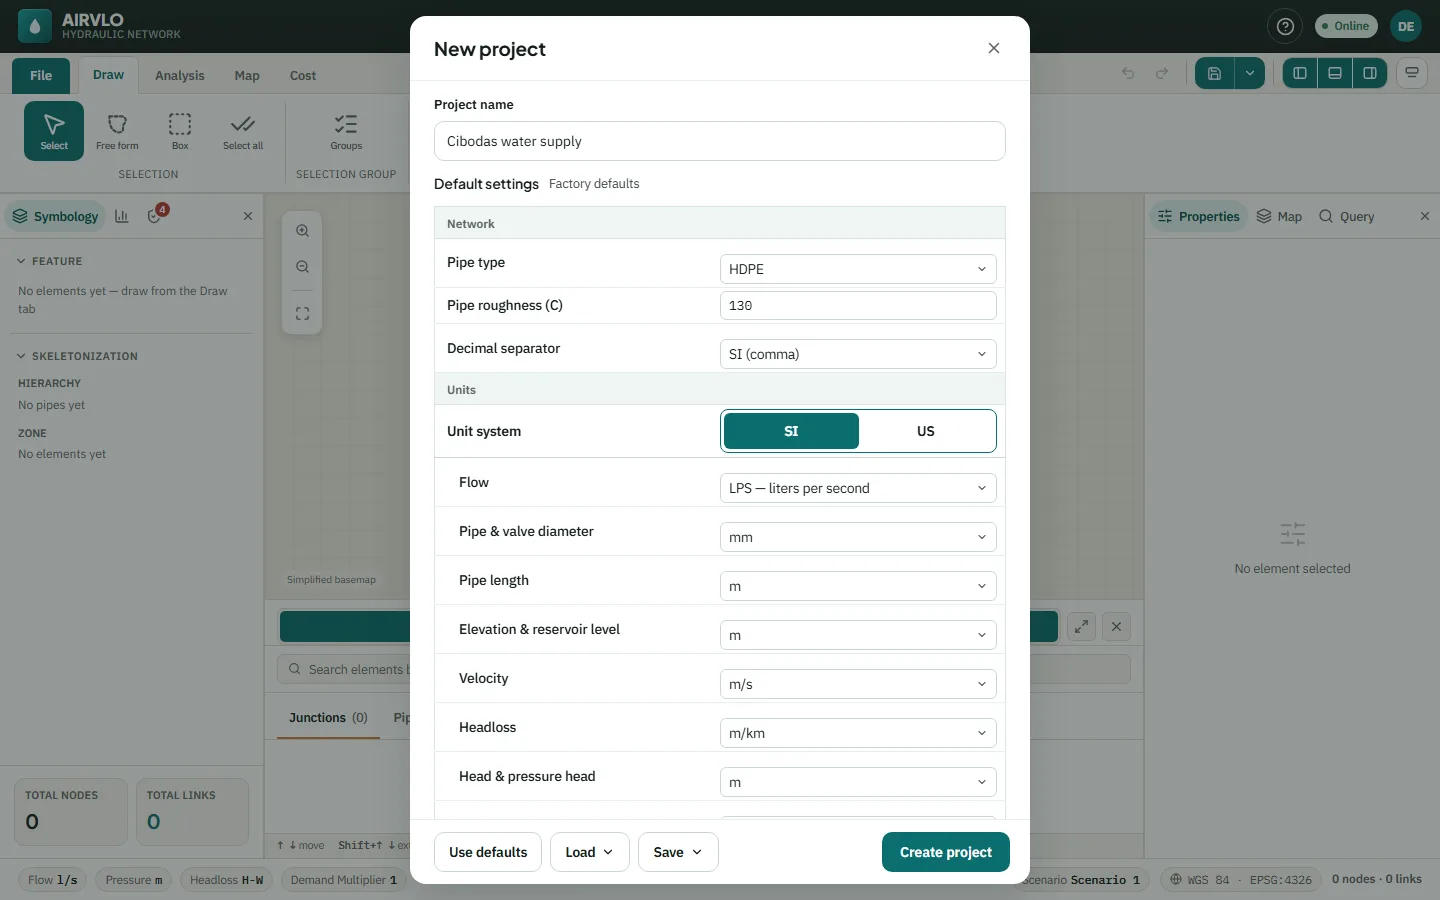Open the Velocity unit dropdown
This screenshot has height=900, width=1440.
[858, 684]
